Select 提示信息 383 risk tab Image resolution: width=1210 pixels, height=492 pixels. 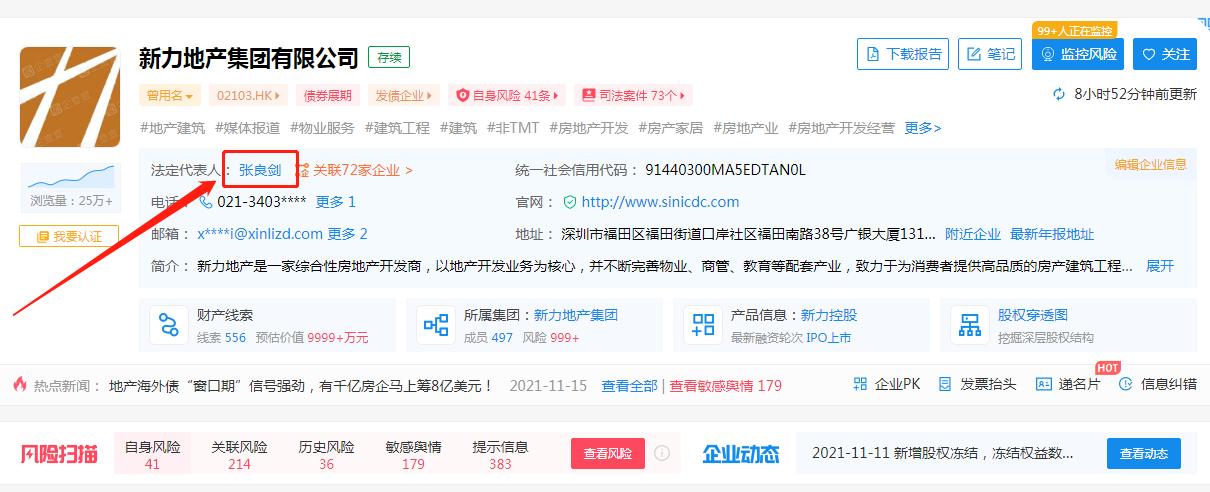pyautogui.click(x=500, y=455)
